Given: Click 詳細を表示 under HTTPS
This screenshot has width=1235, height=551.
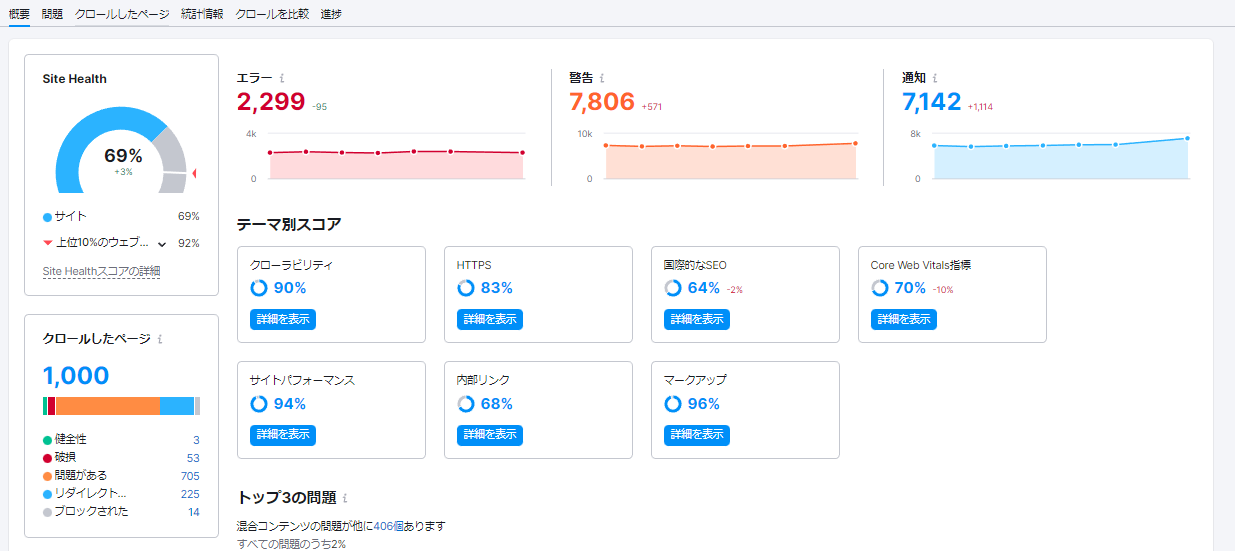Looking at the screenshot, I should pos(490,319).
